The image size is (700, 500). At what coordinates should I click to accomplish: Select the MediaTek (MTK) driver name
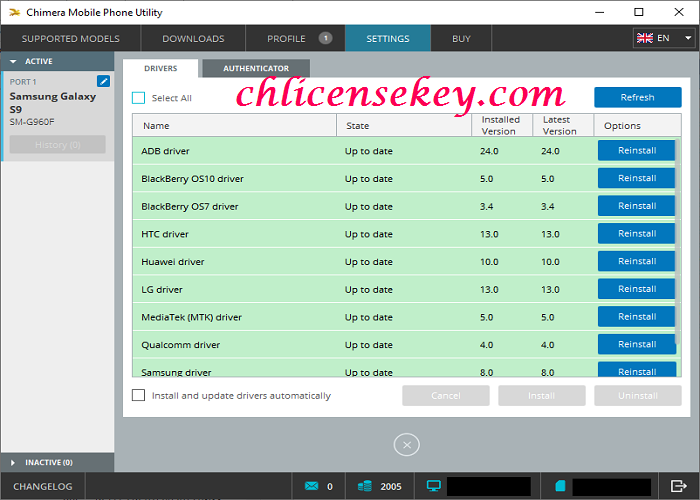192,317
